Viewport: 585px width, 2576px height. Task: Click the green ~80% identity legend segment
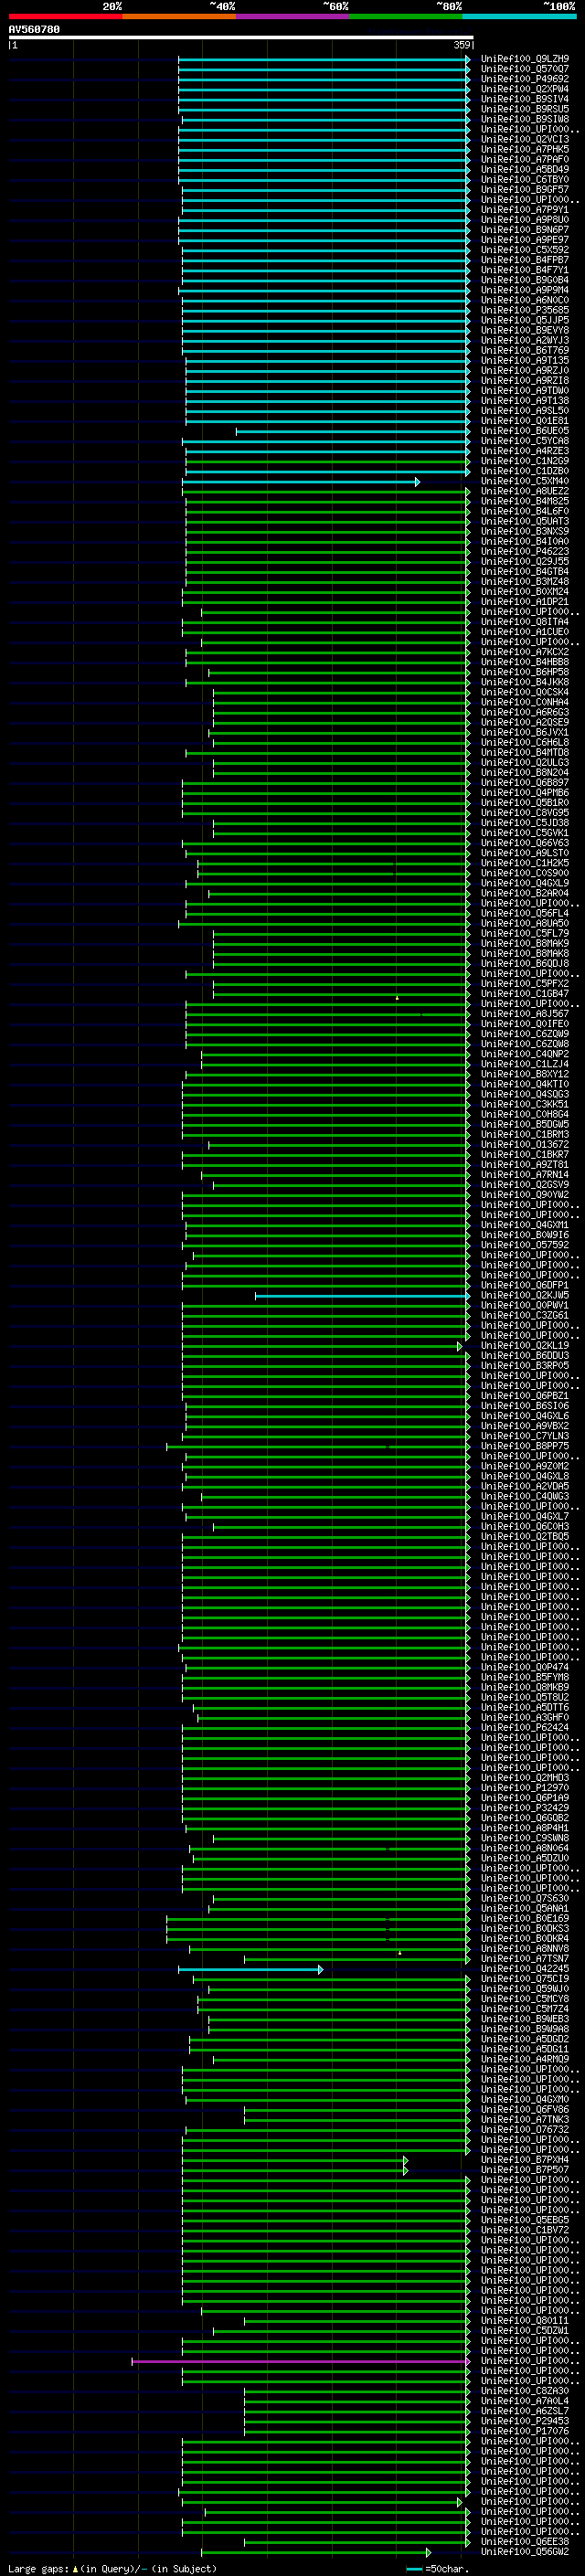point(406,16)
